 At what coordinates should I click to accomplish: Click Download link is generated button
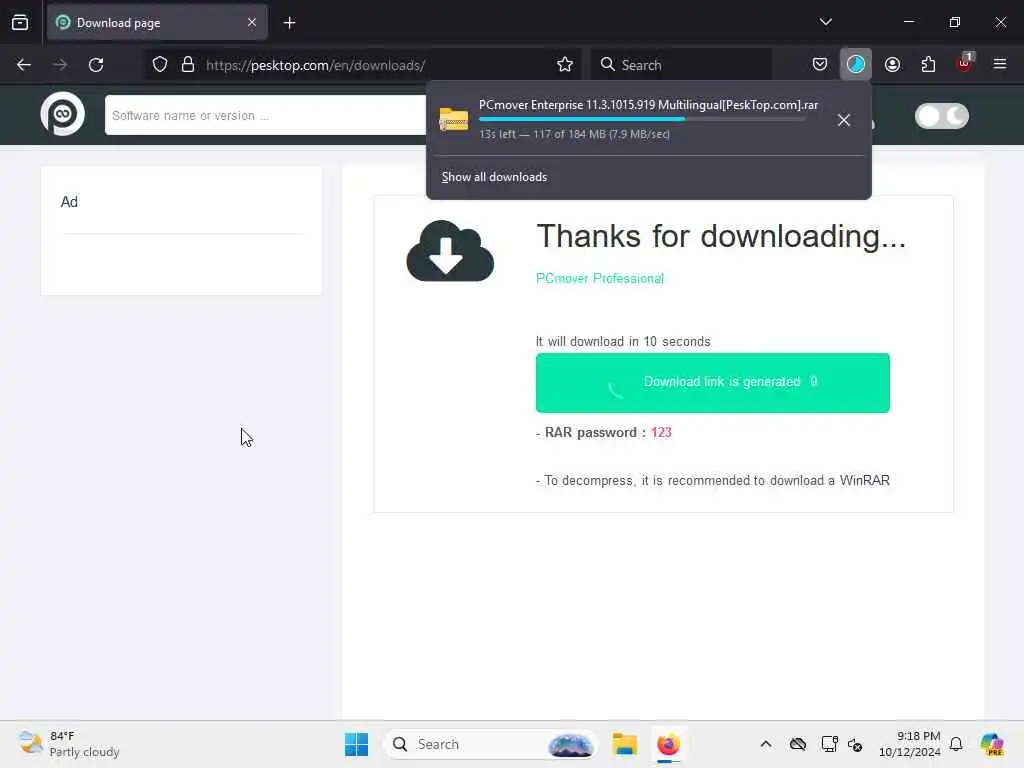click(x=712, y=383)
